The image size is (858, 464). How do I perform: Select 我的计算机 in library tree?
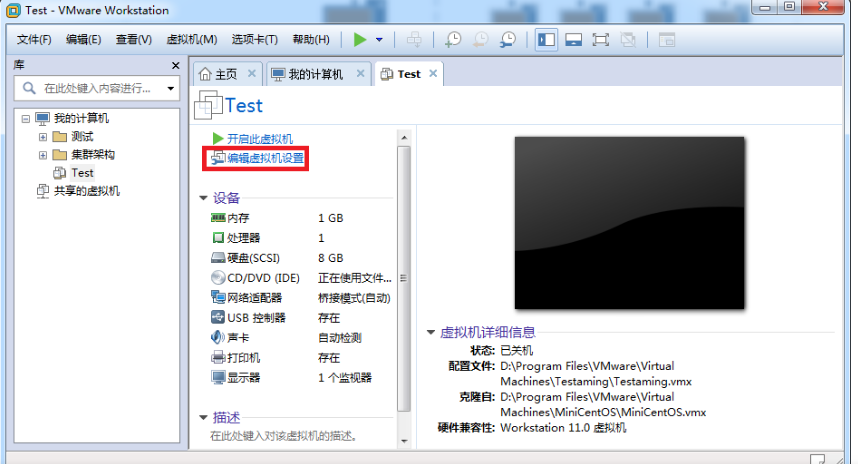tap(81, 118)
